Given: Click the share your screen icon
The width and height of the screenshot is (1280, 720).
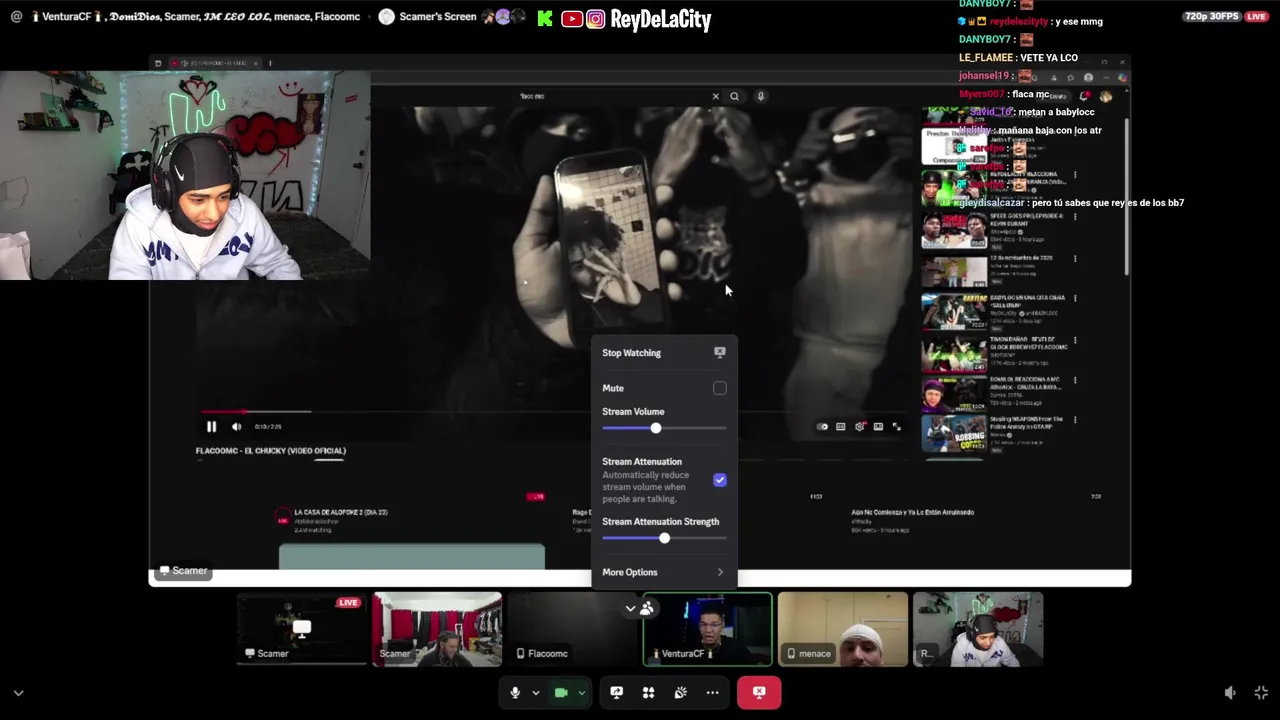Looking at the screenshot, I should point(617,692).
